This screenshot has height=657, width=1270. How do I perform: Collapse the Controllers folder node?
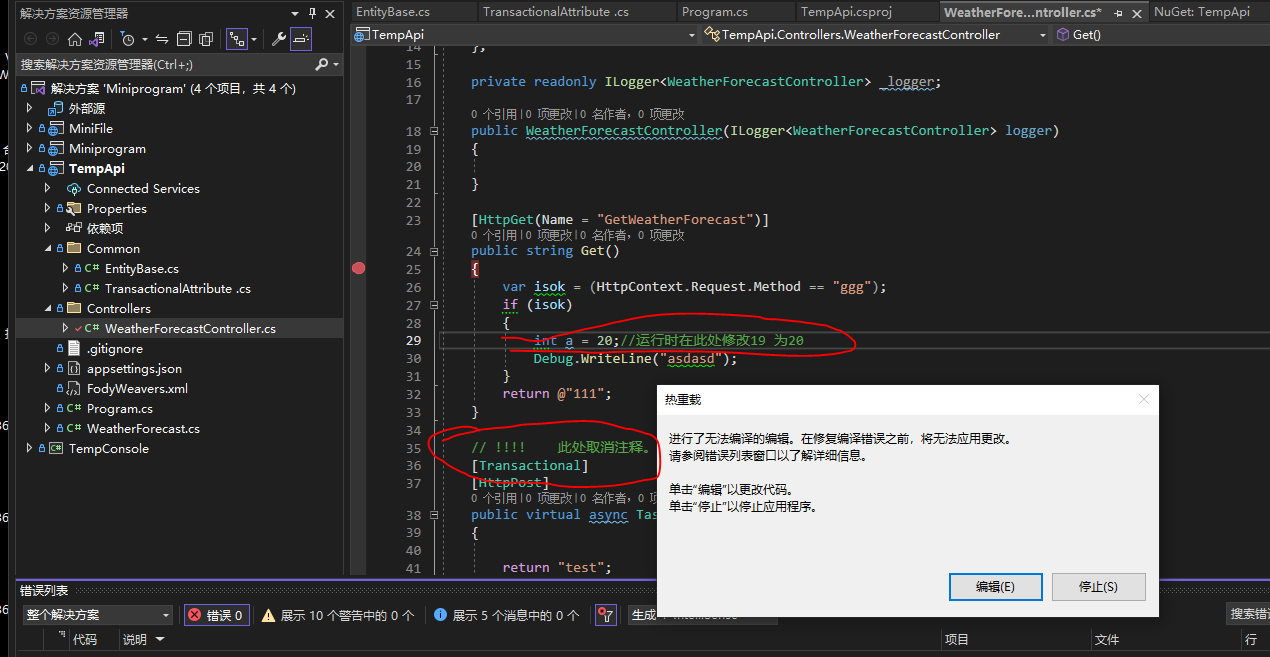(46, 308)
